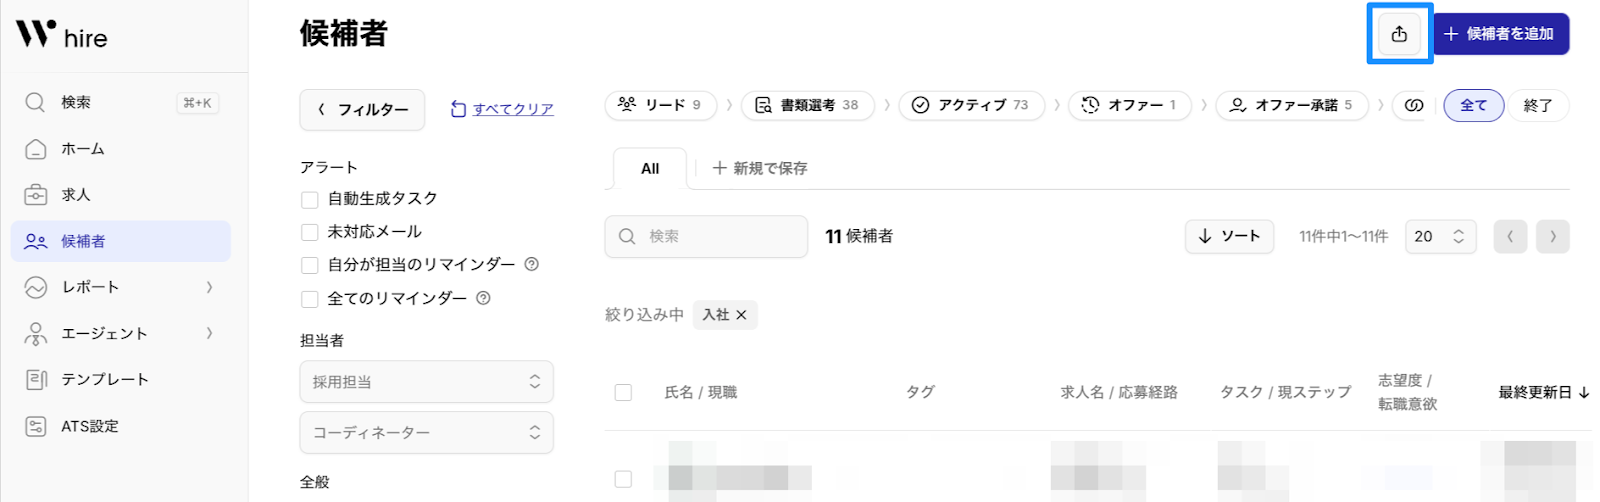Check the 未対応メール alert filter

310,233
